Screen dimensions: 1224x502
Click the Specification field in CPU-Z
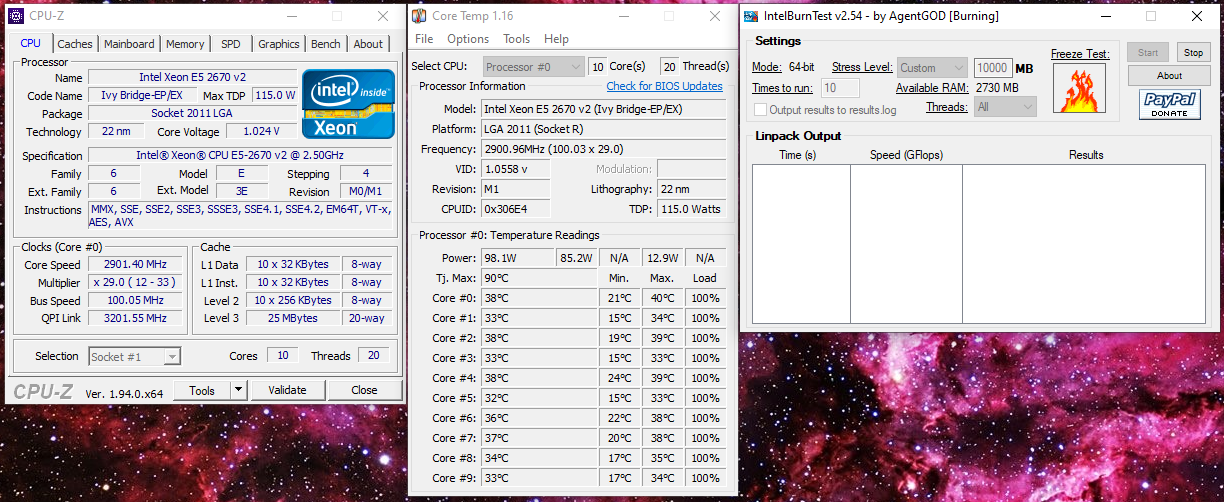[241, 155]
